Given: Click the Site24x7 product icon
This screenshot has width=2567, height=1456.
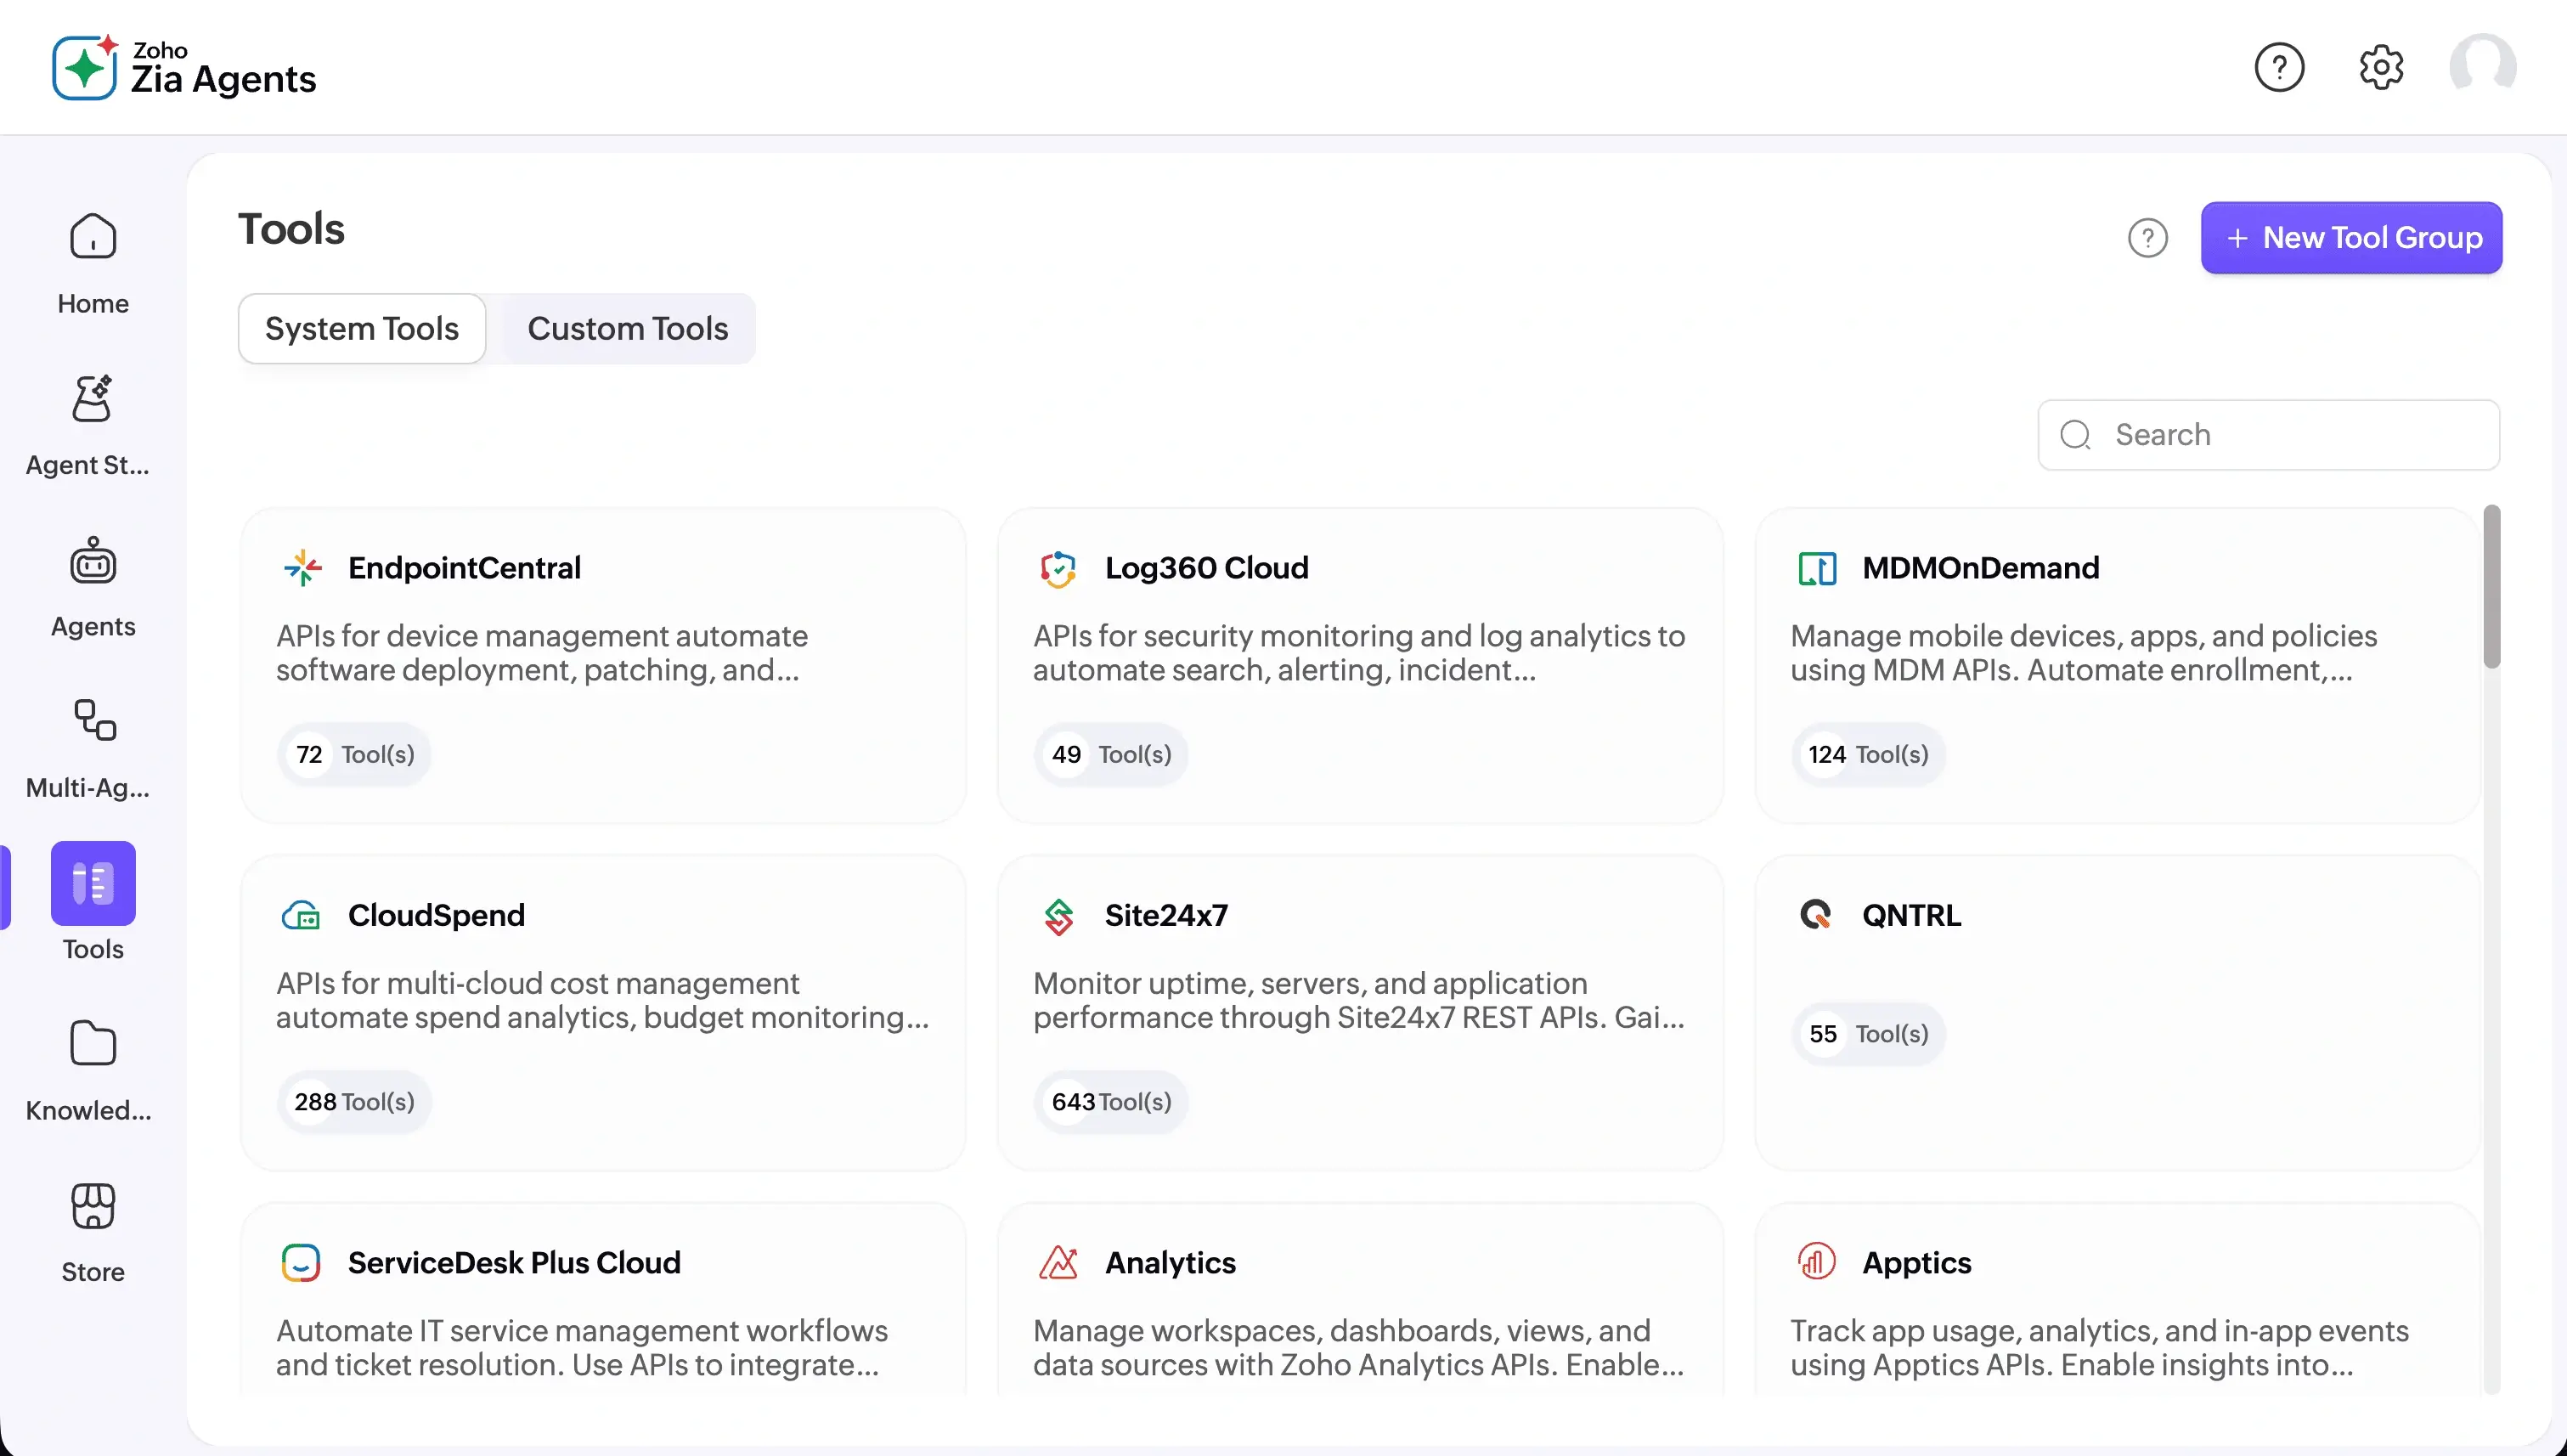Looking at the screenshot, I should (x=1058, y=915).
